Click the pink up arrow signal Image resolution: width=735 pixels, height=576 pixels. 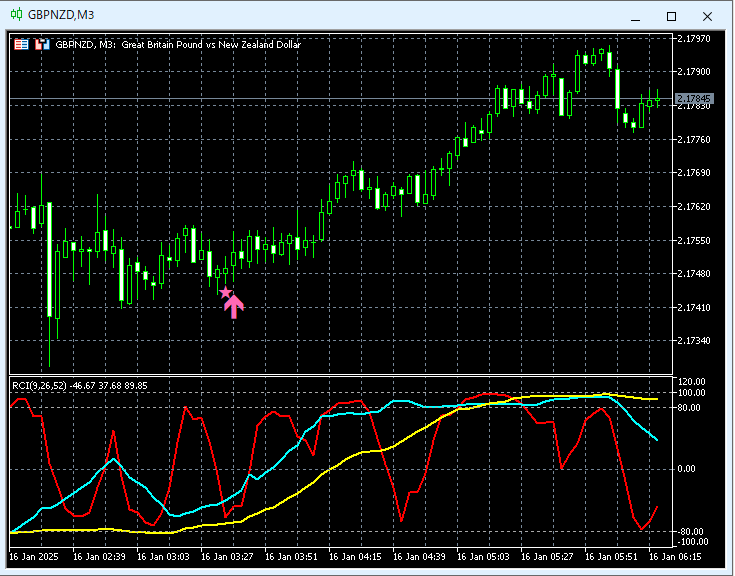click(233, 307)
